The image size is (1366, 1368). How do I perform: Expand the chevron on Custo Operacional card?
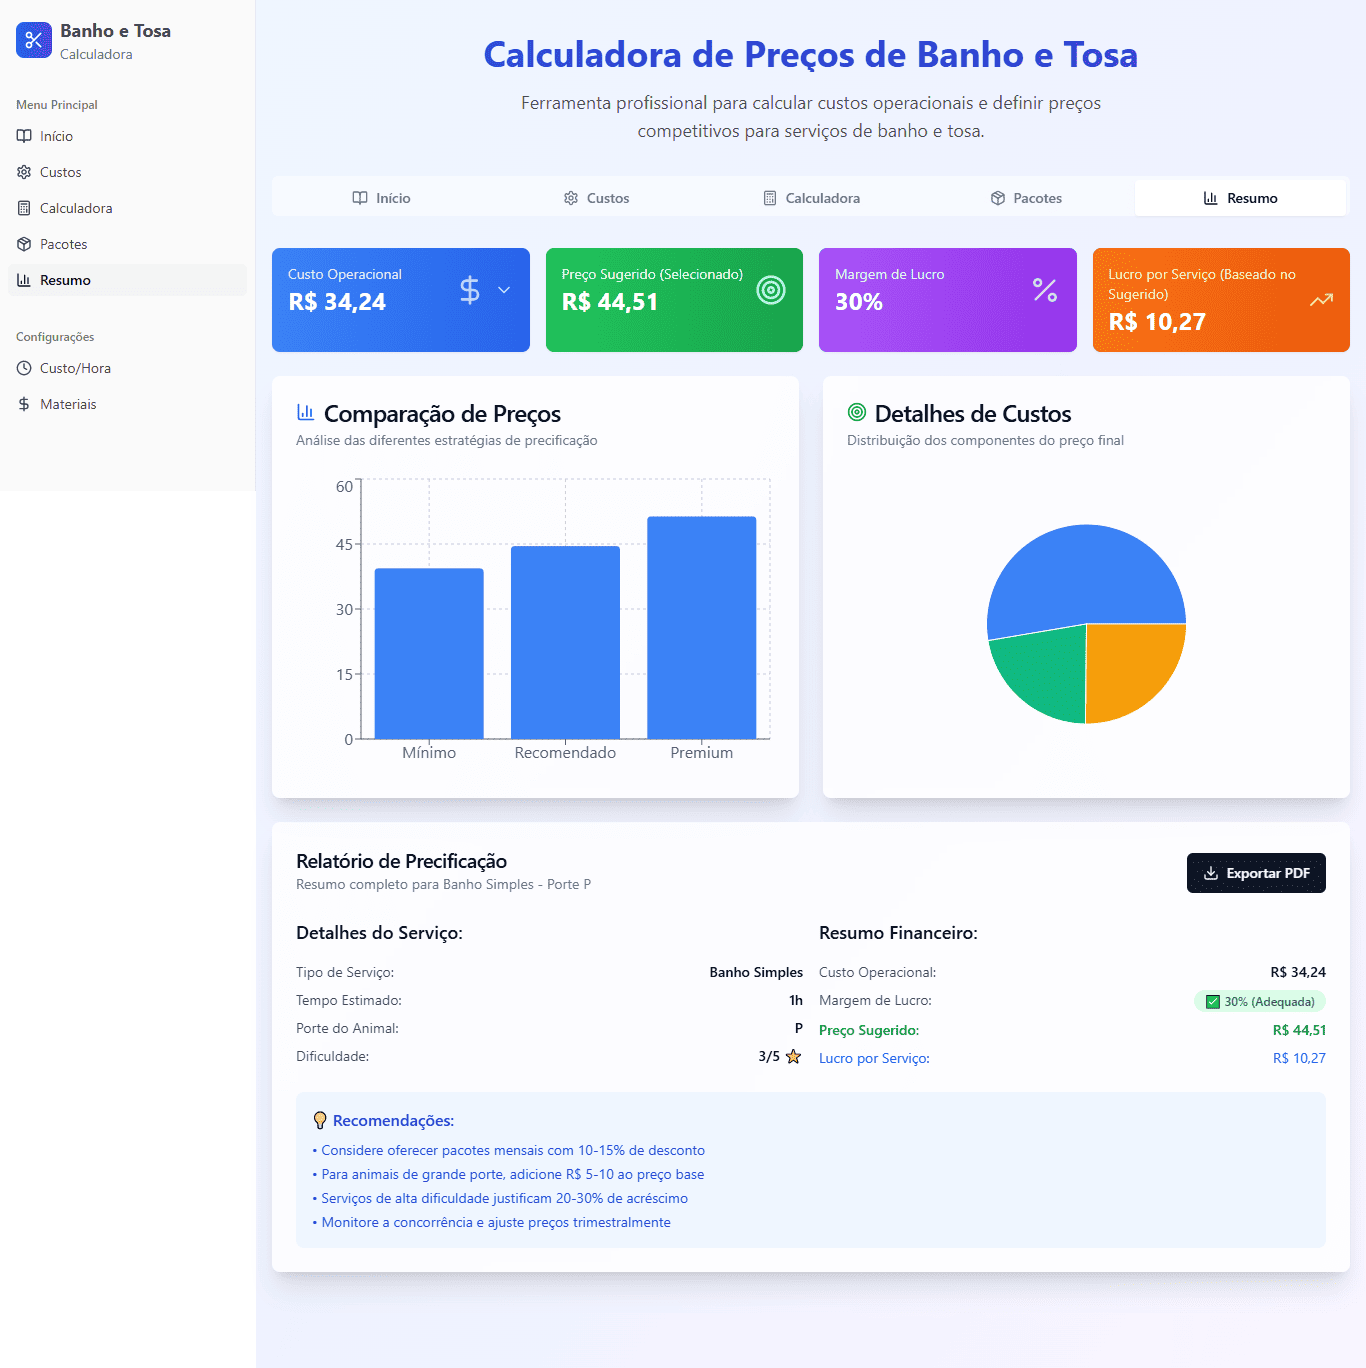click(502, 289)
